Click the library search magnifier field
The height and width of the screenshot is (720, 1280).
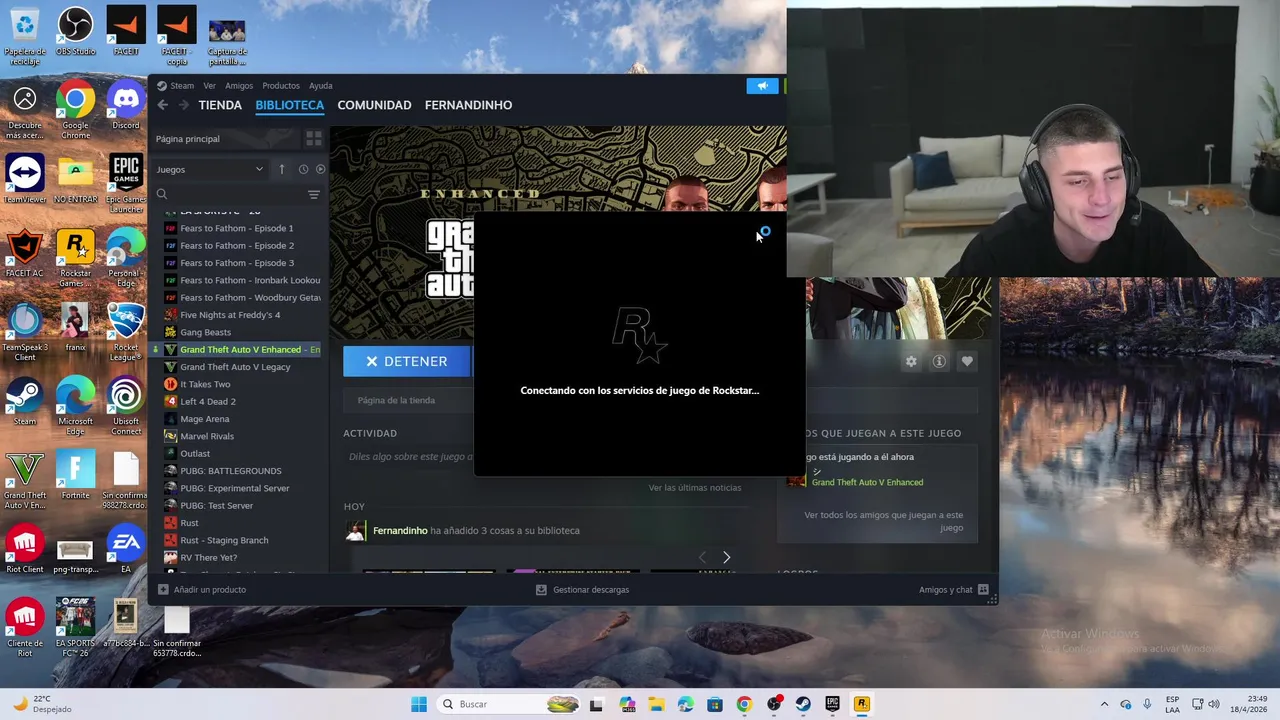tap(228, 194)
